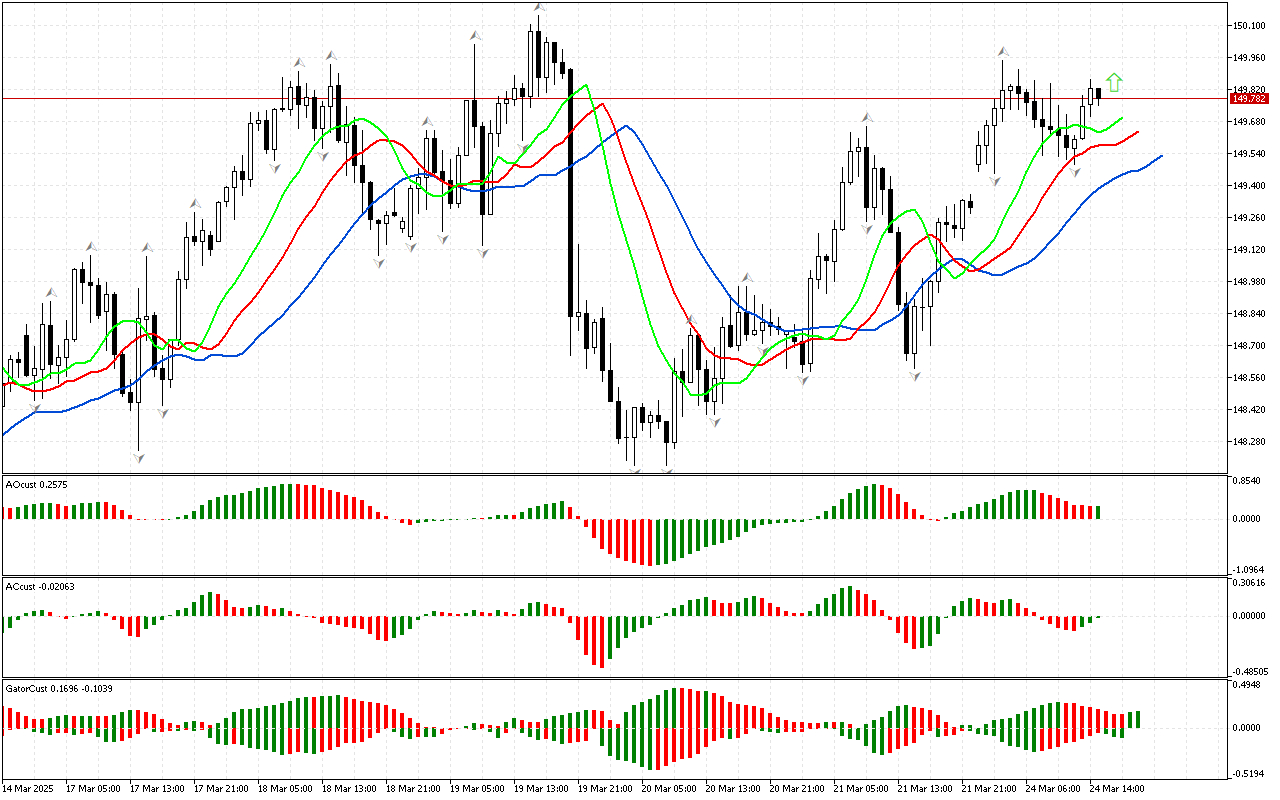This screenshot has width=1280, height=800.
Task: Click price level 148.560 on the scale
Action: [1250, 377]
